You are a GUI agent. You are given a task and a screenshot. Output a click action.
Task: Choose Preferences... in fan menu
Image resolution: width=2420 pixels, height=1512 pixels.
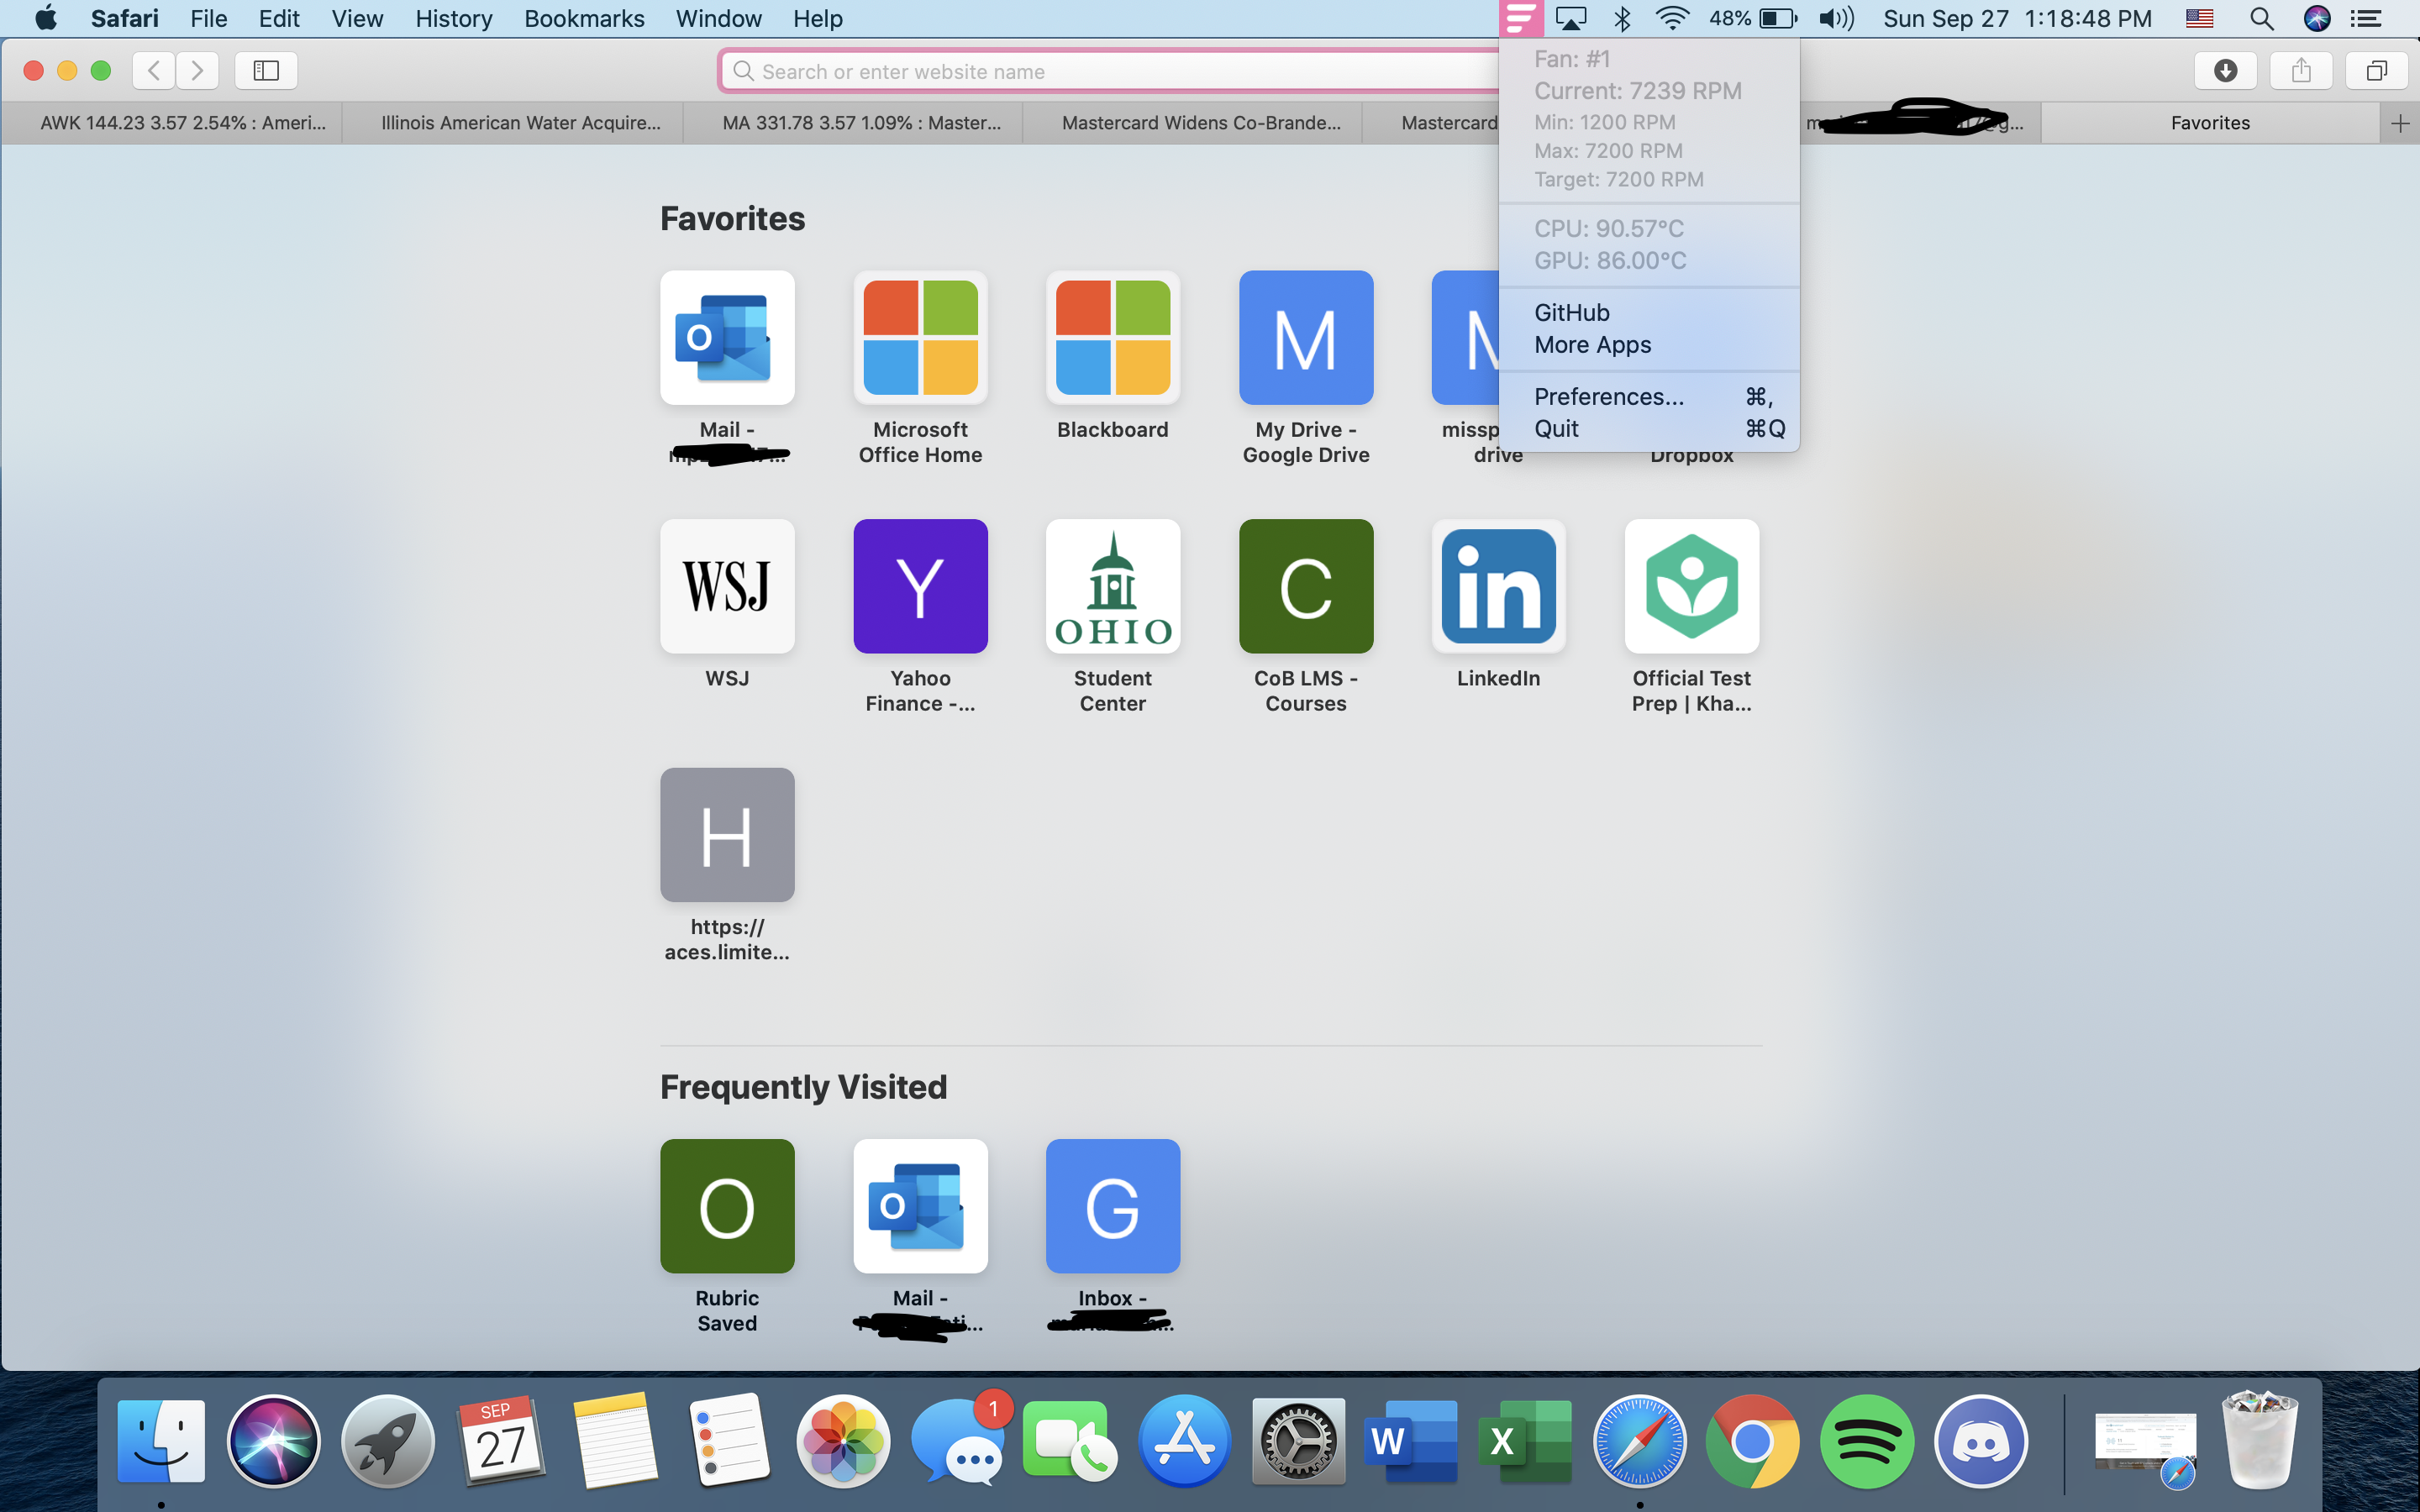(1608, 396)
